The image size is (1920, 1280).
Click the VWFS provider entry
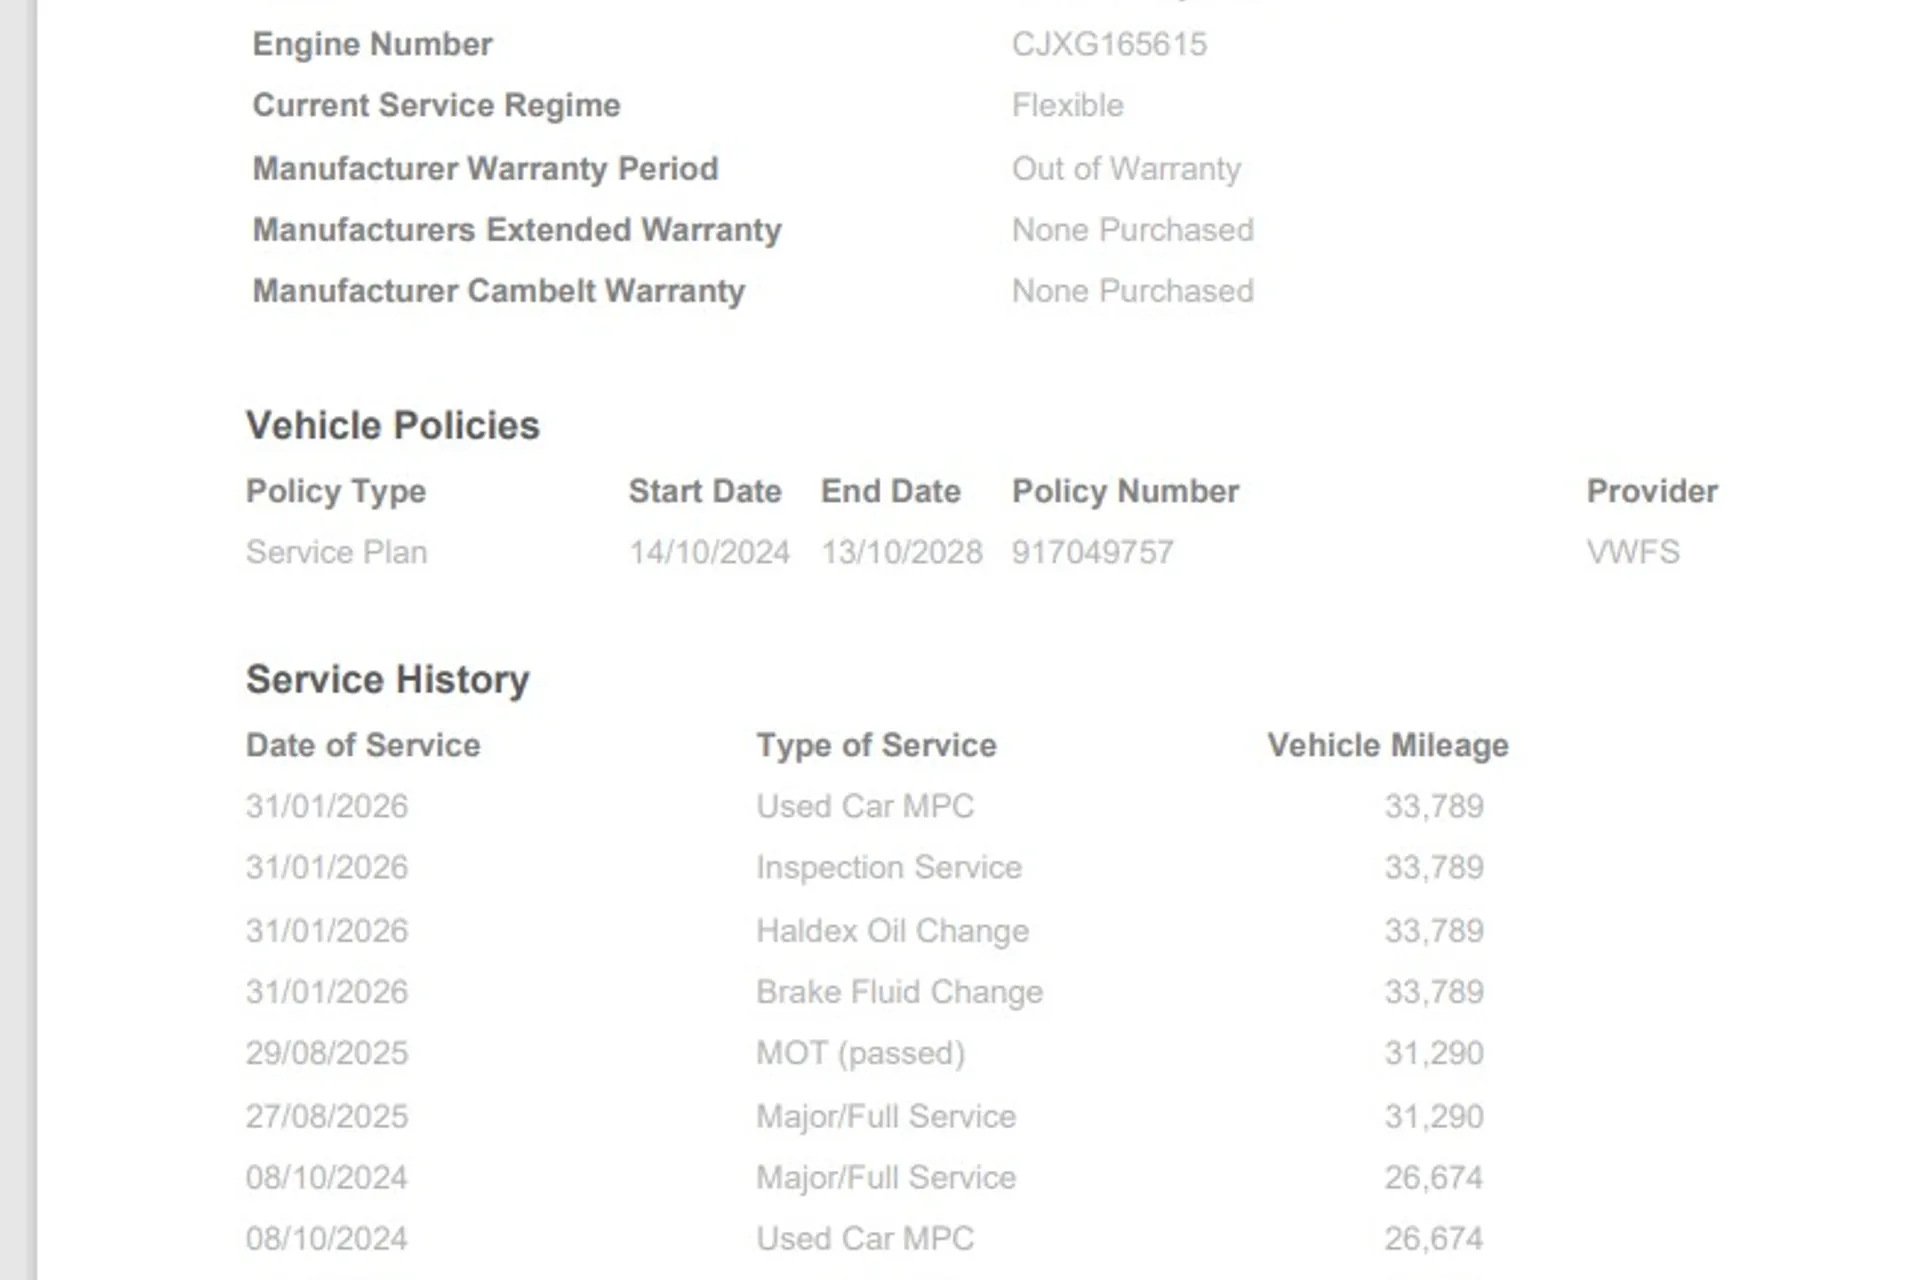(1632, 552)
